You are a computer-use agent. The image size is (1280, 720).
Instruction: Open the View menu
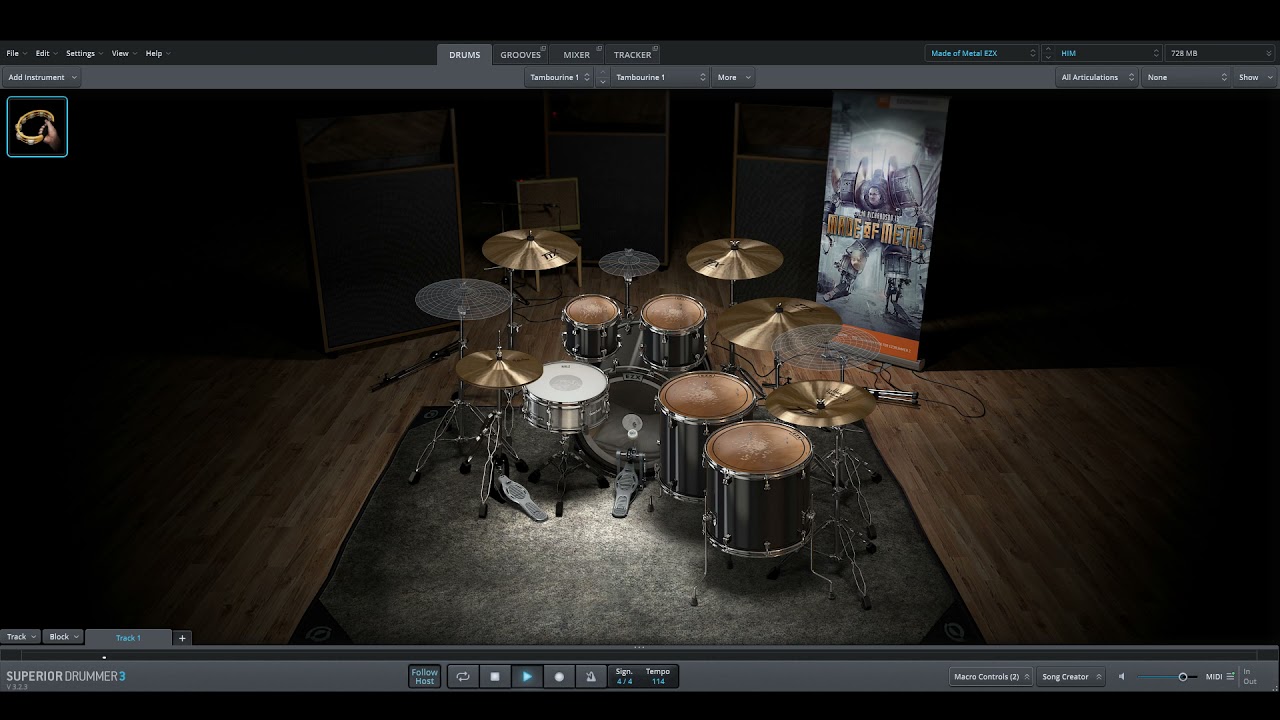[124, 53]
